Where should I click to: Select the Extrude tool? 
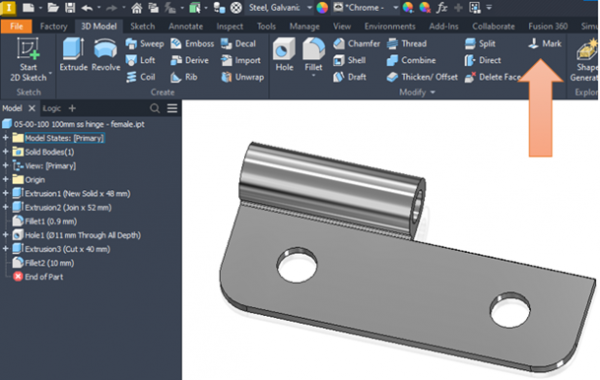tap(73, 54)
